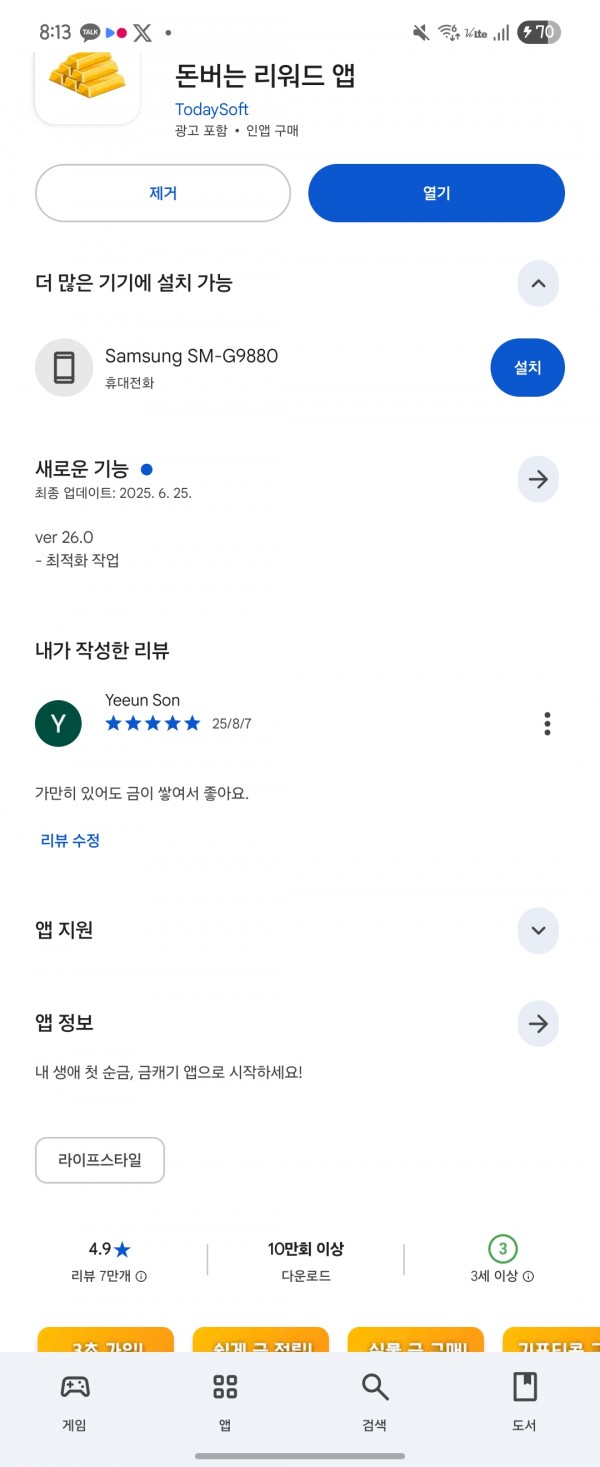Viewport: 600px width, 1467px height.
Task: Tap the 제거 uninstall button
Action: pyautogui.click(x=163, y=193)
